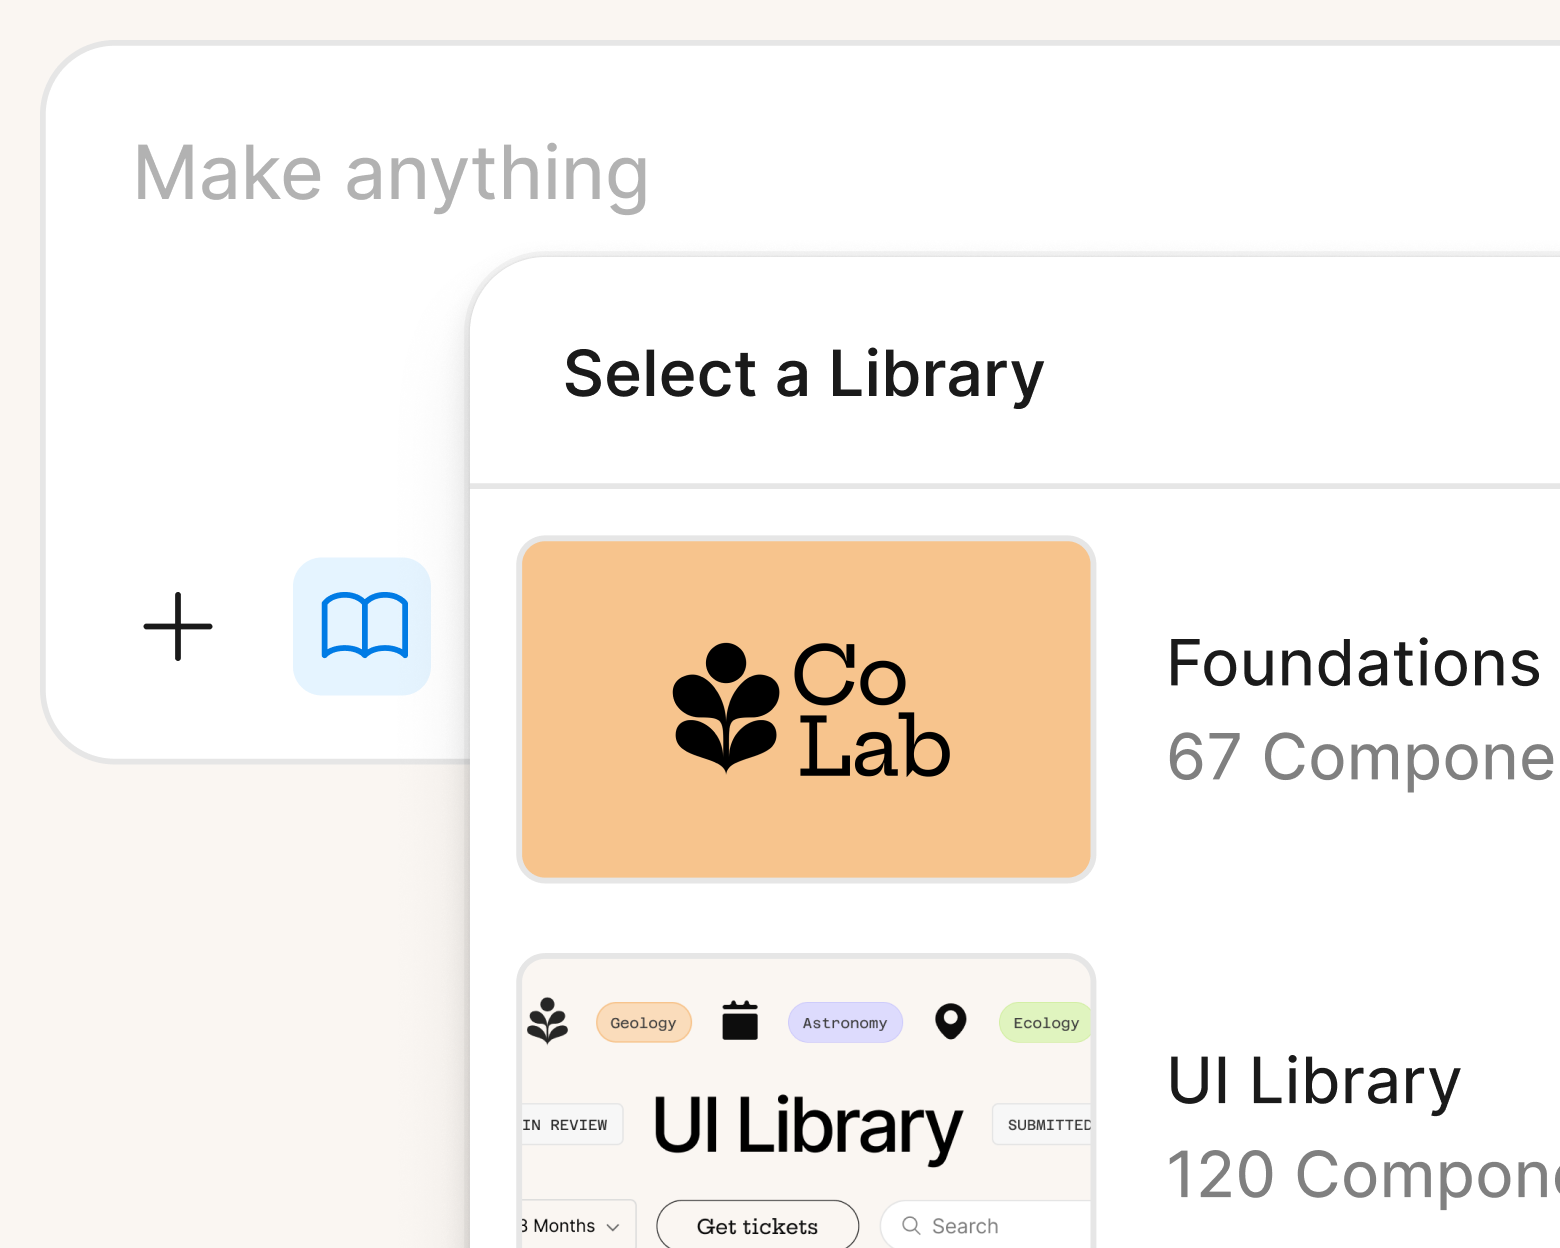The image size is (1560, 1248).
Task: Click the plant logo in UI Library header
Action: [x=548, y=1022]
